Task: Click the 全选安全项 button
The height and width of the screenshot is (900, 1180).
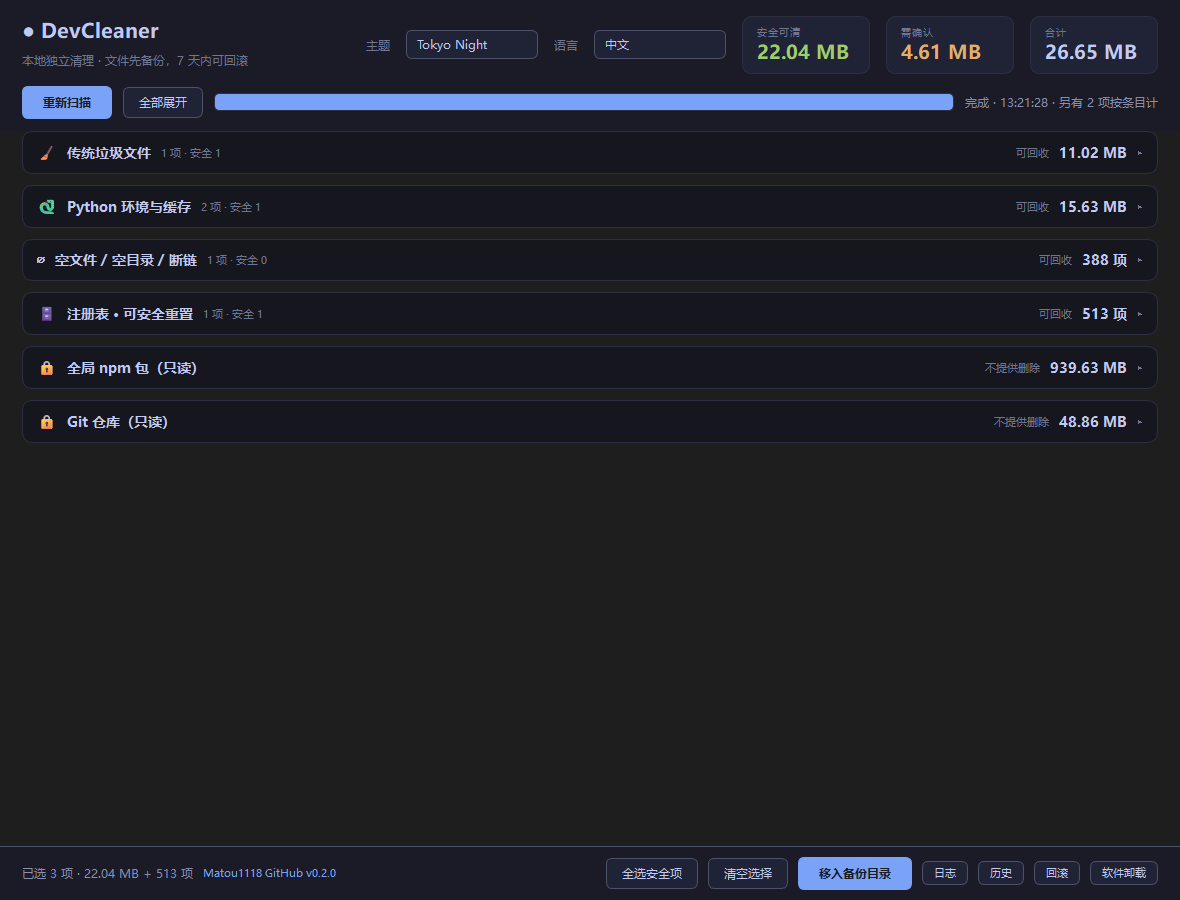Action: pyautogui.click(x=652, y=874)
